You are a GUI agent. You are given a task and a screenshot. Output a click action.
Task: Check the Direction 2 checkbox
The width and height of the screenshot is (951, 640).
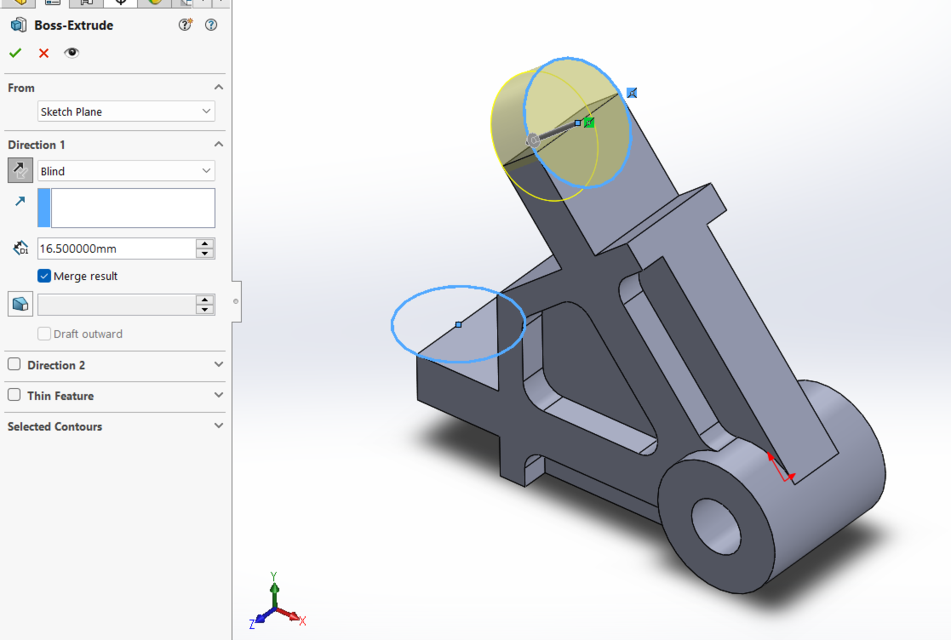(13, 365)
